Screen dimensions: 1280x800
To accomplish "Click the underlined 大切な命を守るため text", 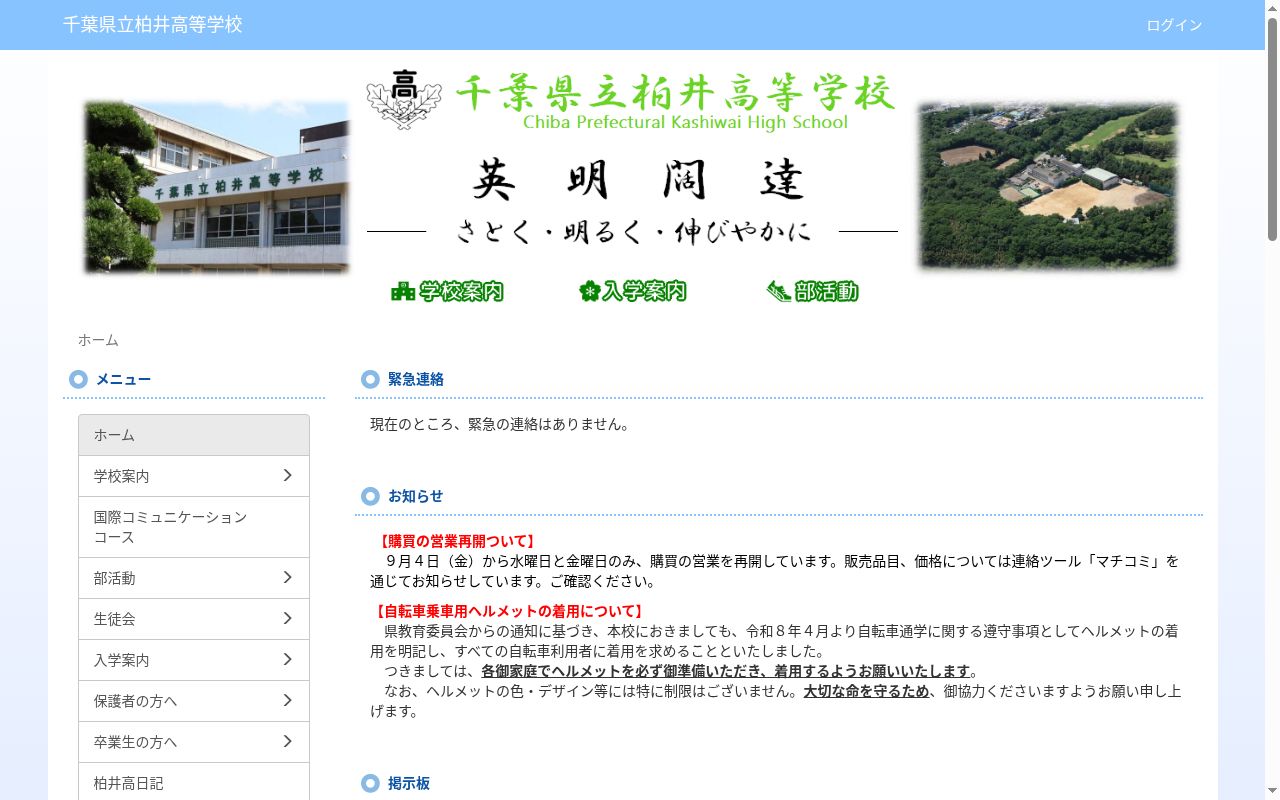I will coord(866,691).
